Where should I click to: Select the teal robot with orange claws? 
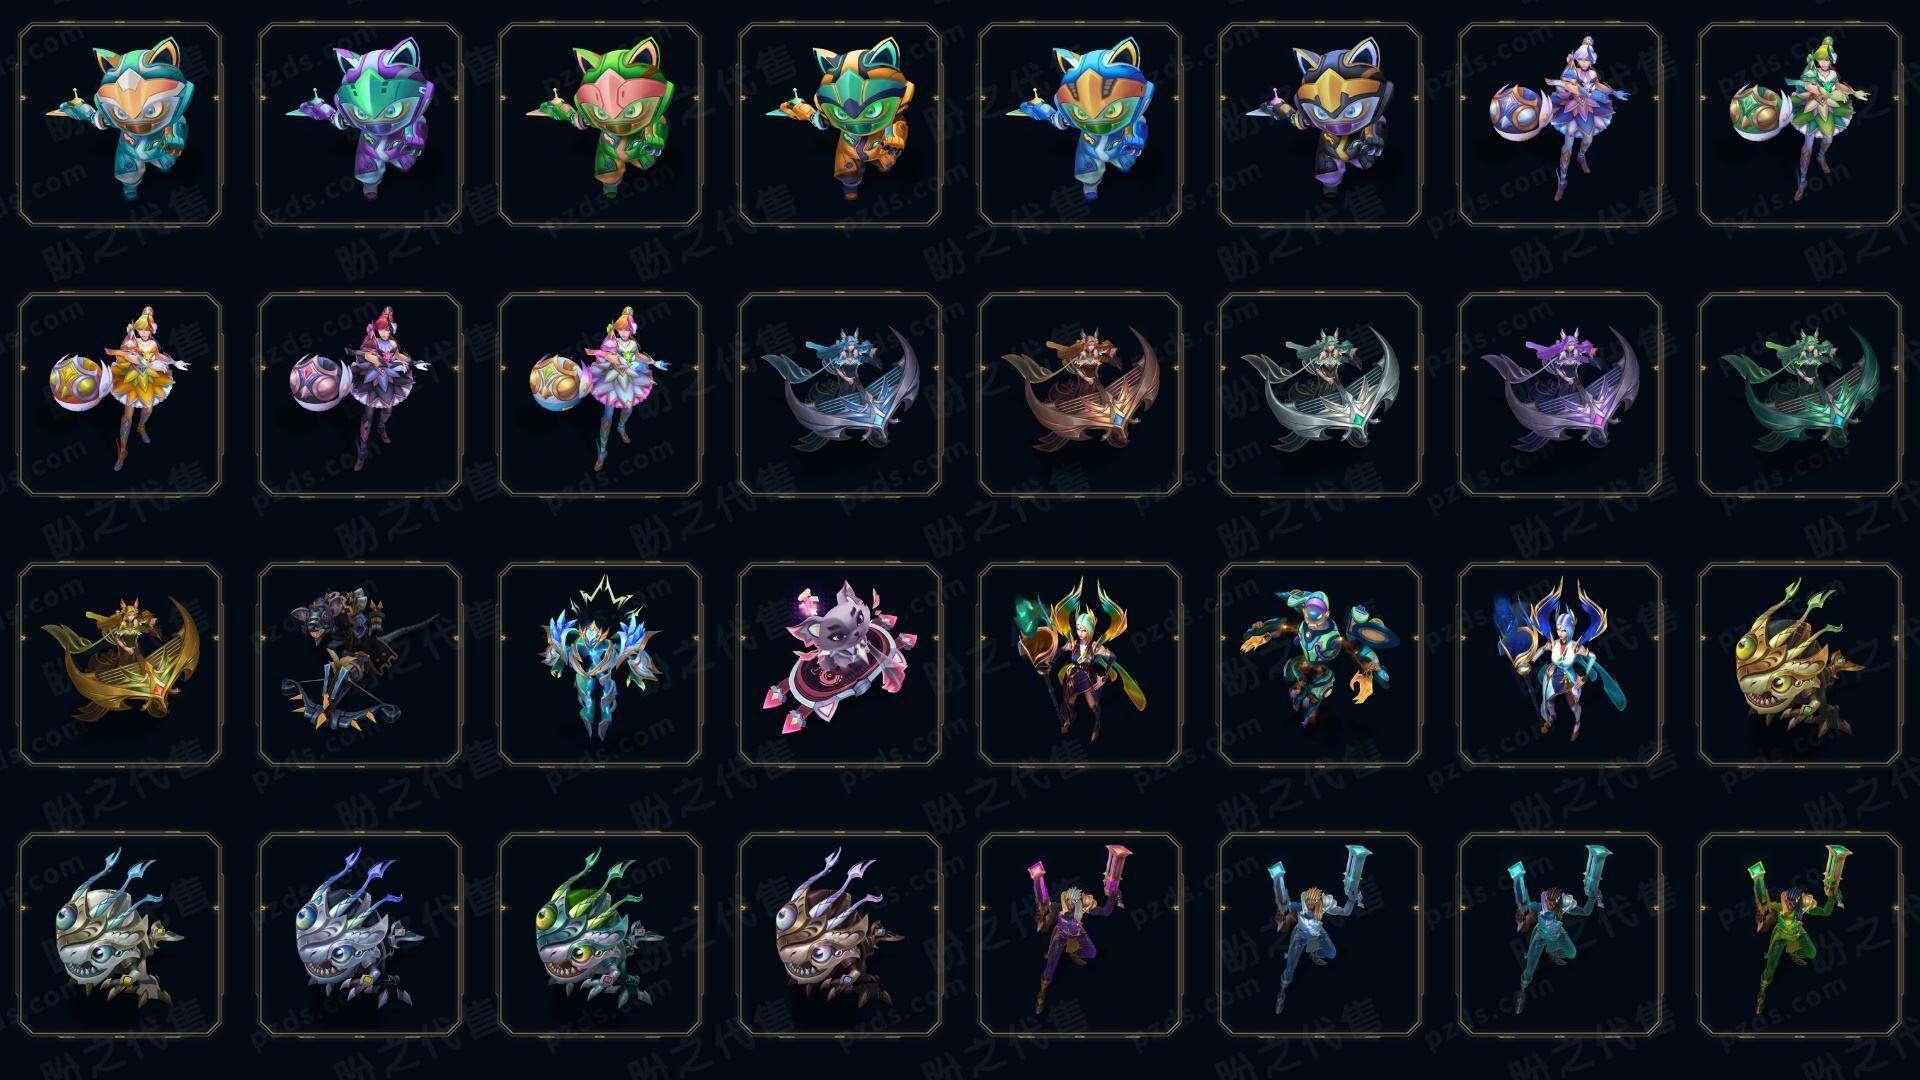tap(1320, 664)
